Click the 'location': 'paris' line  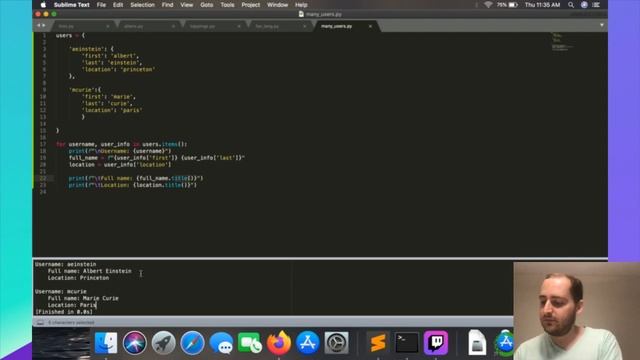112,110
